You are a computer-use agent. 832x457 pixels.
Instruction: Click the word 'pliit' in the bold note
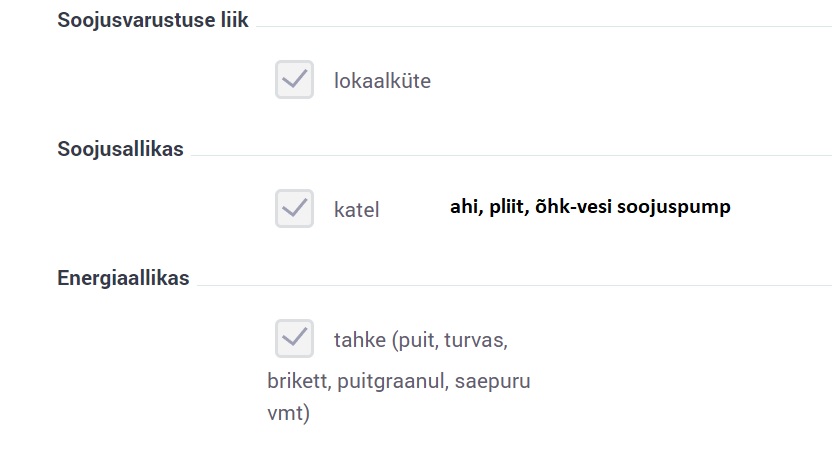[504, 207]
